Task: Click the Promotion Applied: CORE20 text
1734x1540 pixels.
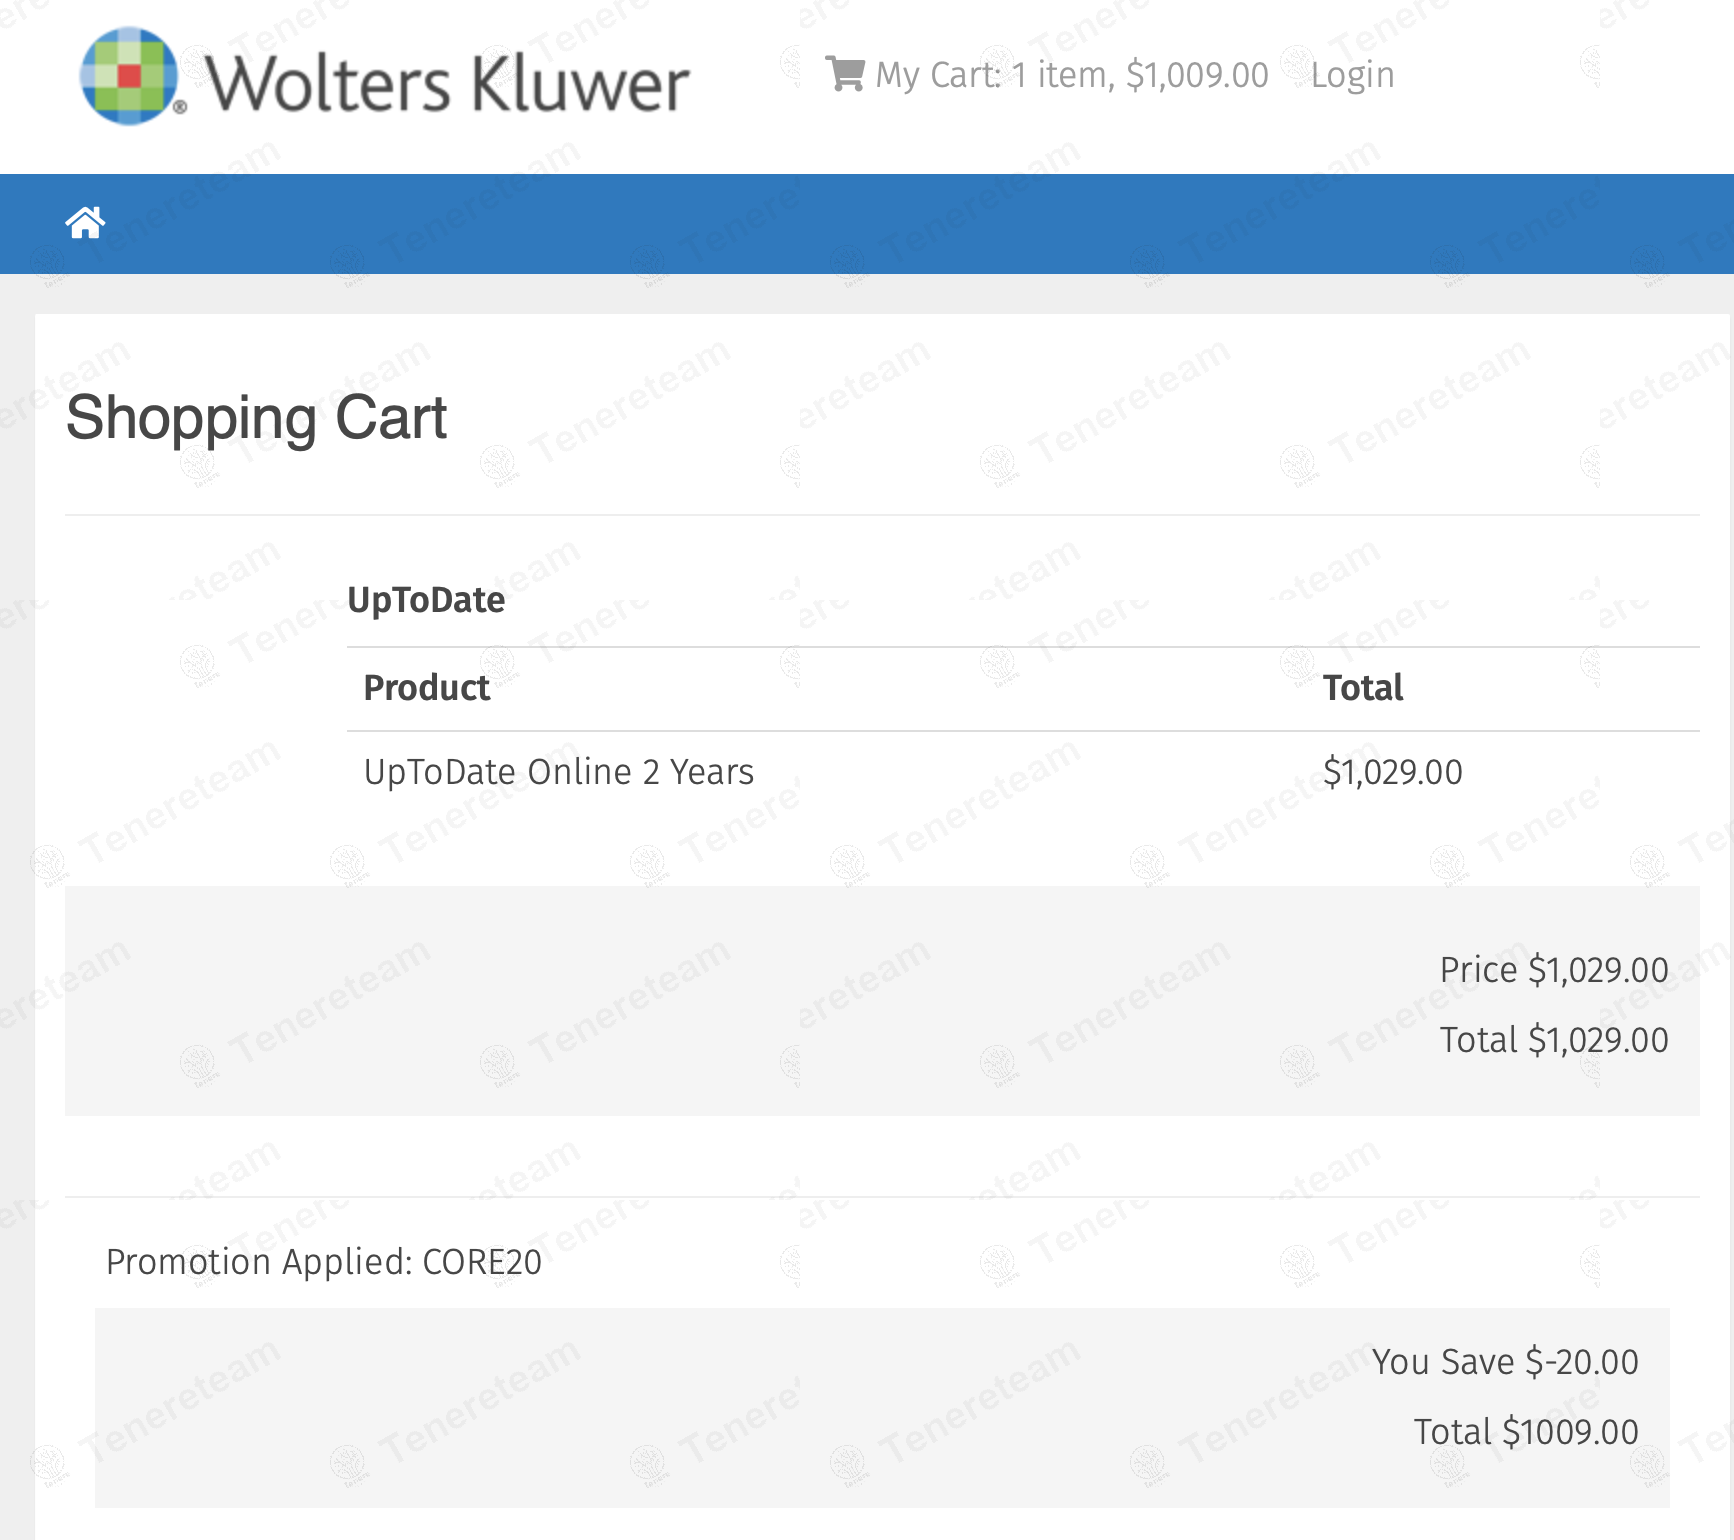Action: 324,1262
